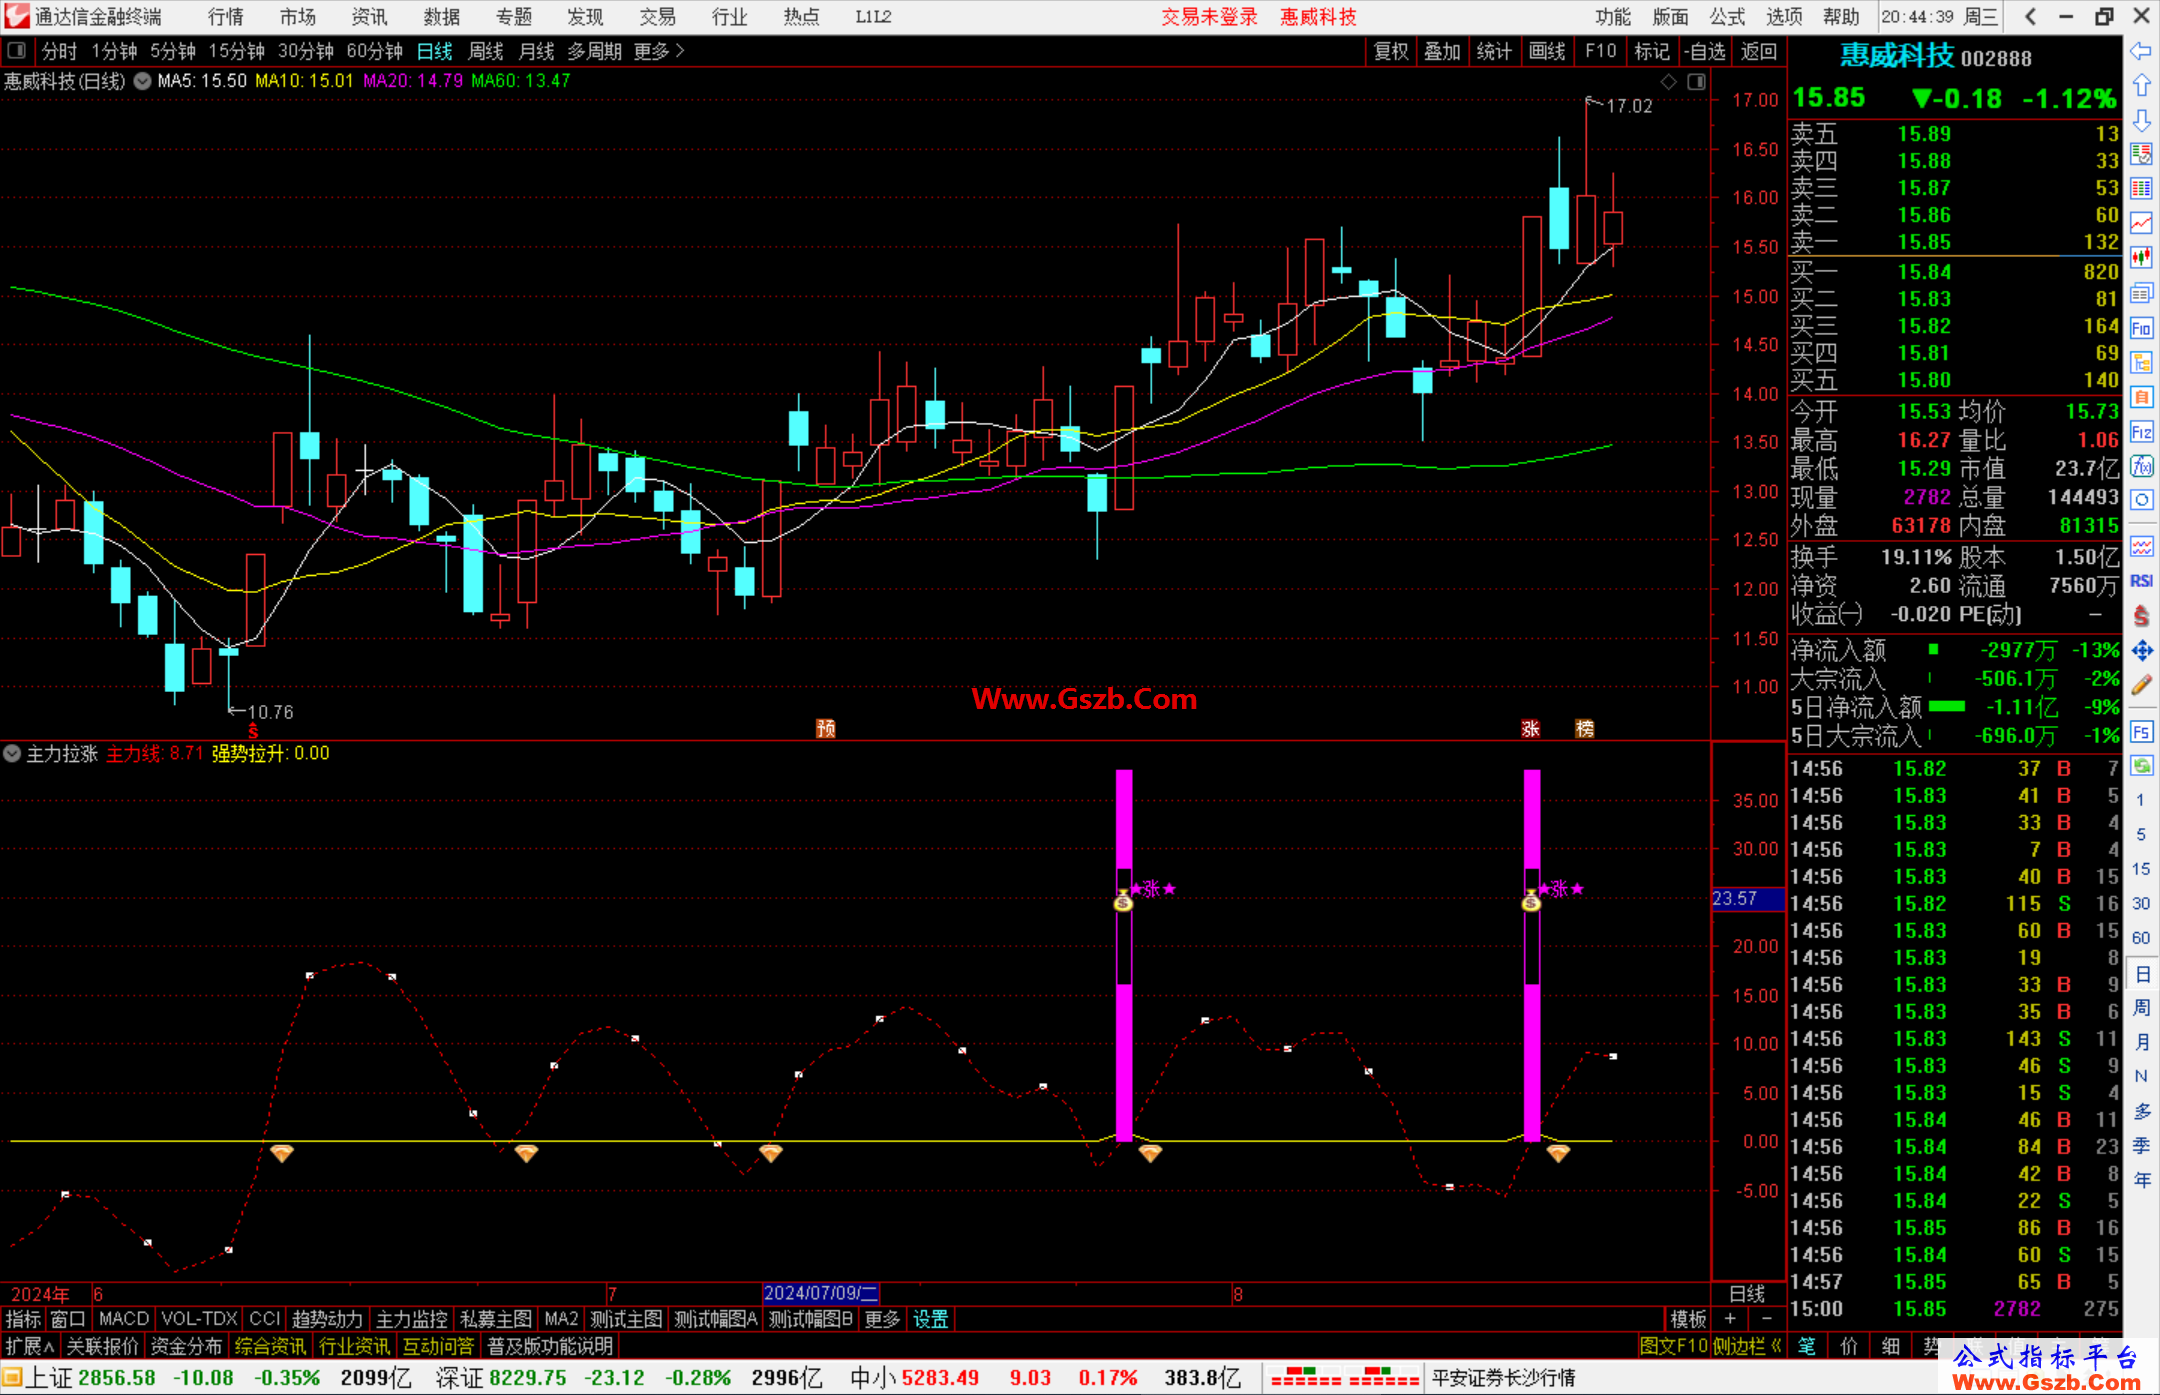Image resolution: width=2160 pixels, height=1395 pixels.
Task: Toggle the round button beside 主力拉涨 indicator
Action: pos(12,753)
